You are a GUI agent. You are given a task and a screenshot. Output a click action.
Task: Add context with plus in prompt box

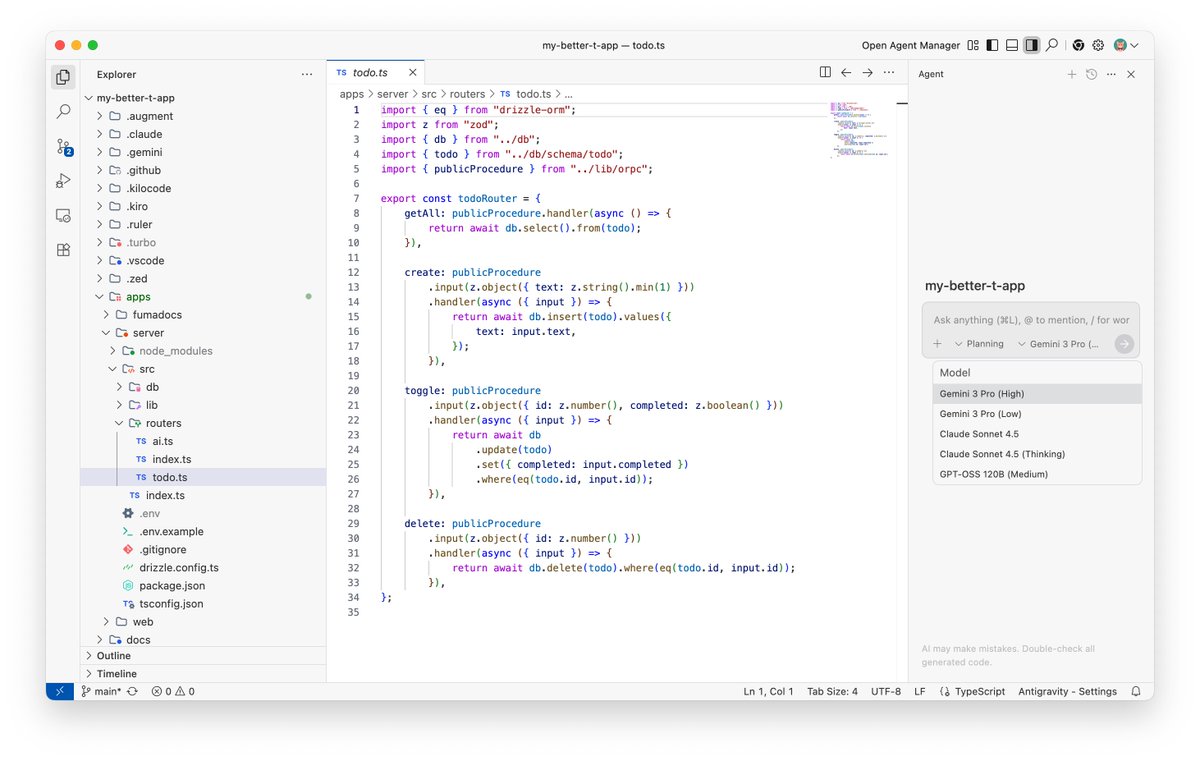pos(937,344)
